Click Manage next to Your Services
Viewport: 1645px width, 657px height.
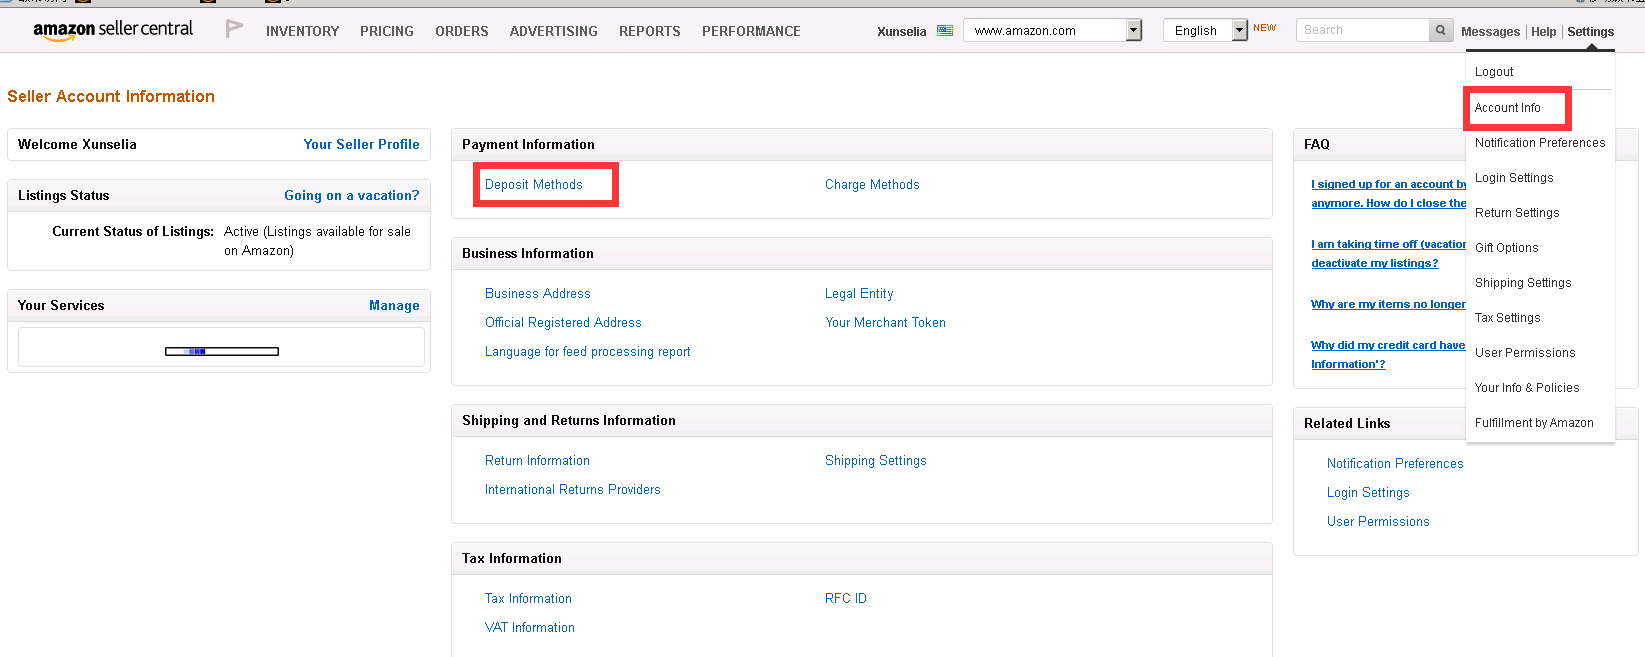coord(394,306)
